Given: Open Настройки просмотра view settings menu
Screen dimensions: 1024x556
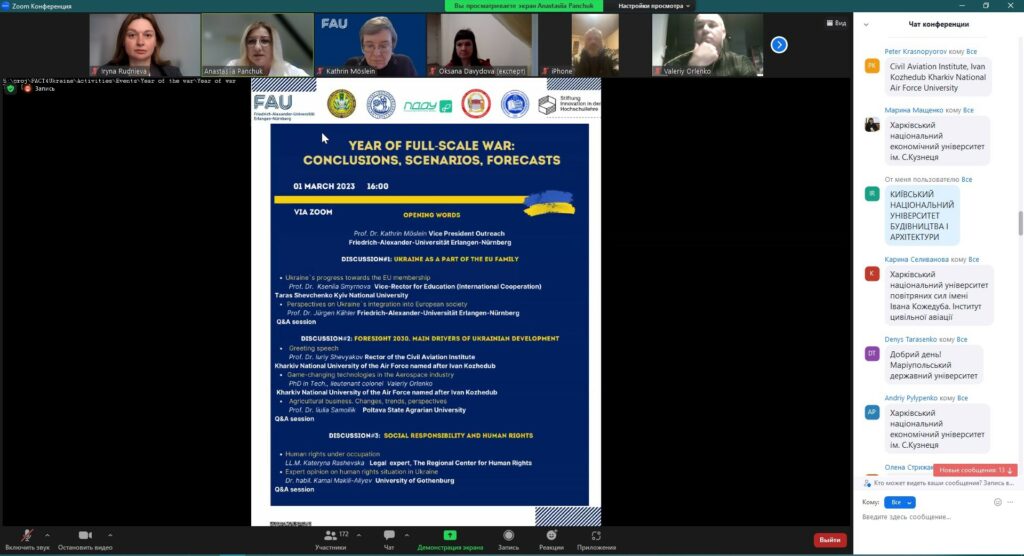Looking at the screenshot, I should pos(654,6).
